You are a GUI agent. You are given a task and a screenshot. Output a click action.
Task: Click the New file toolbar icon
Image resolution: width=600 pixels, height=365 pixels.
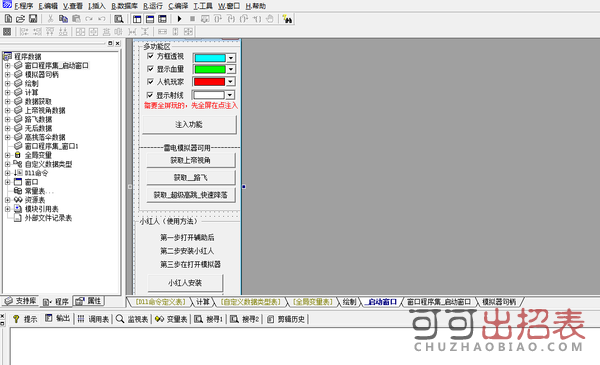(8, 19)
